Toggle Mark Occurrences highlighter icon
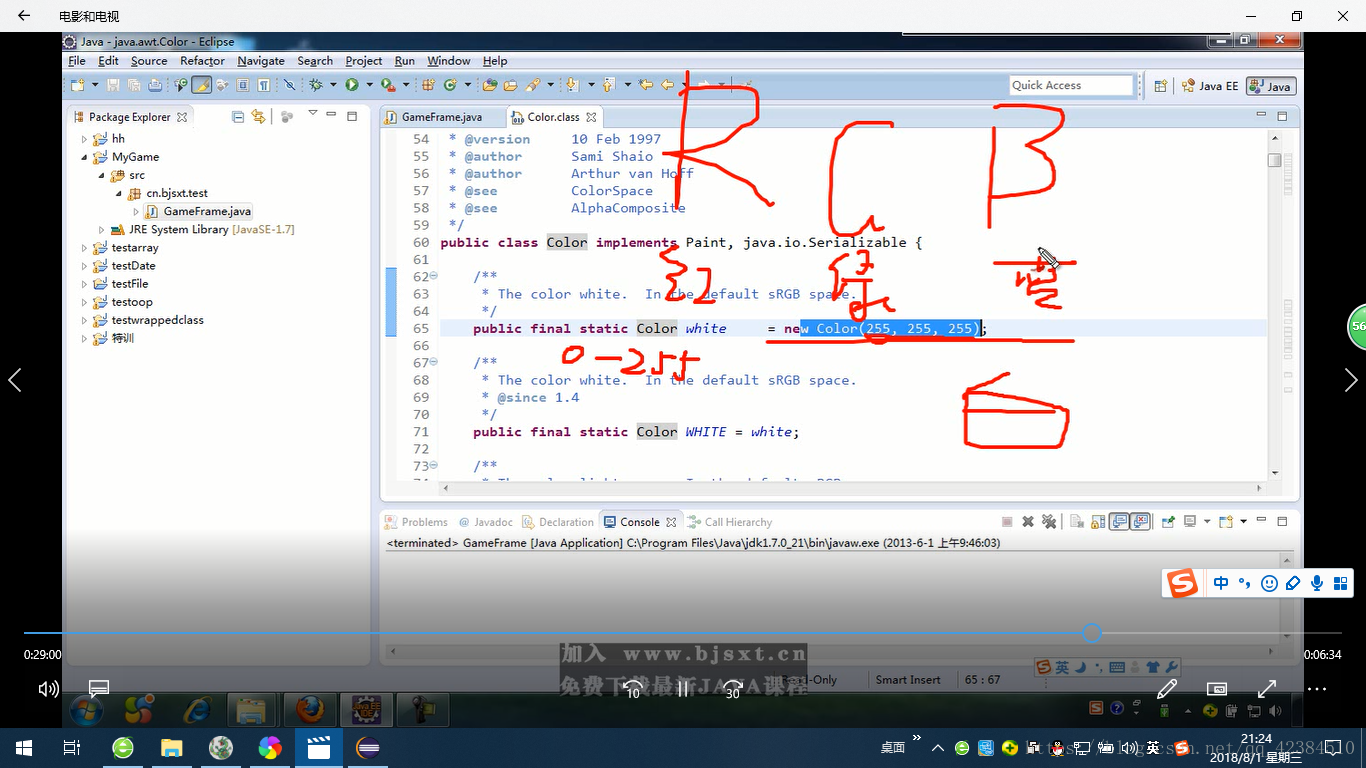The width and height of the screenshot is (1366, 768). (201, 86)
